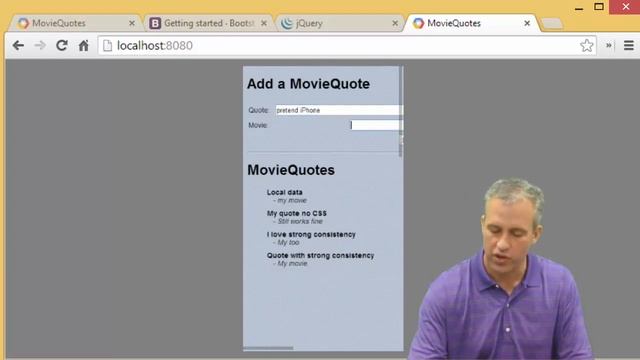Close the active MovieQuotes tab

point(527,23)
